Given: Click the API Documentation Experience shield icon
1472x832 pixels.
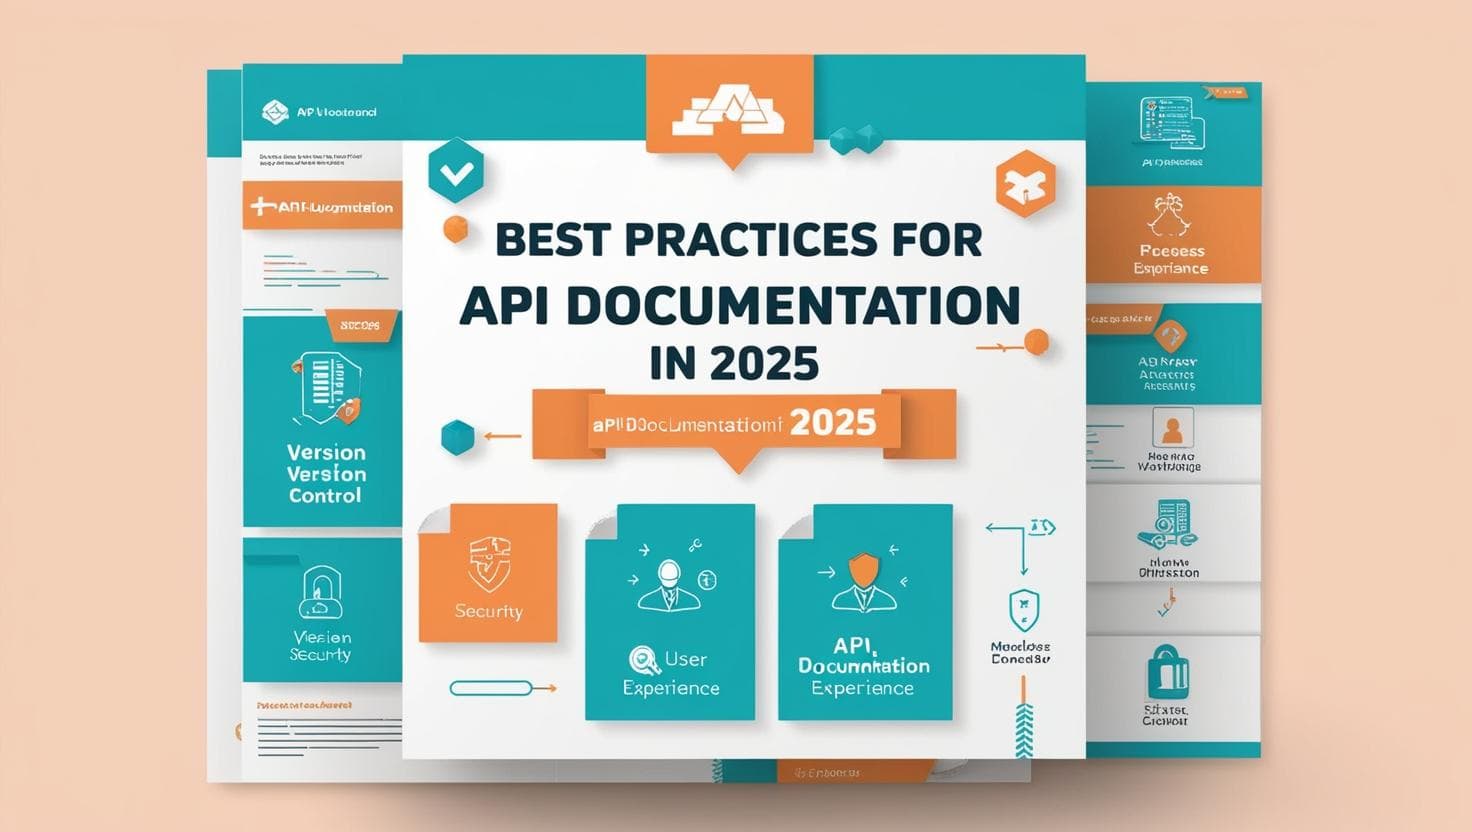Looking at the screenshot, I should 864,570.
